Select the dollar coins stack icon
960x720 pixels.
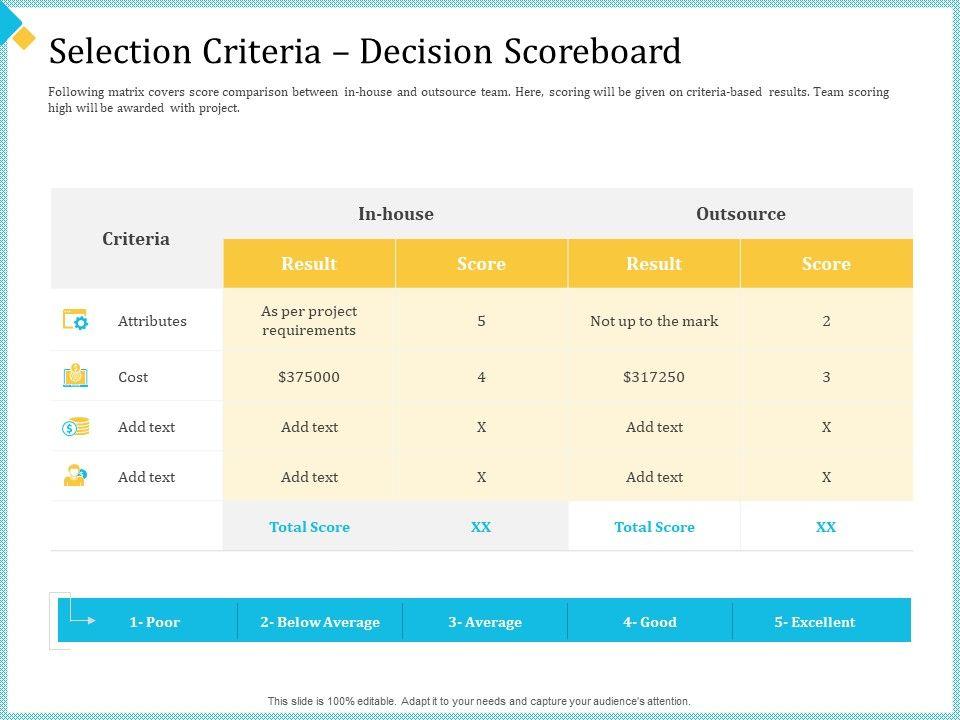tap(76, 427)
